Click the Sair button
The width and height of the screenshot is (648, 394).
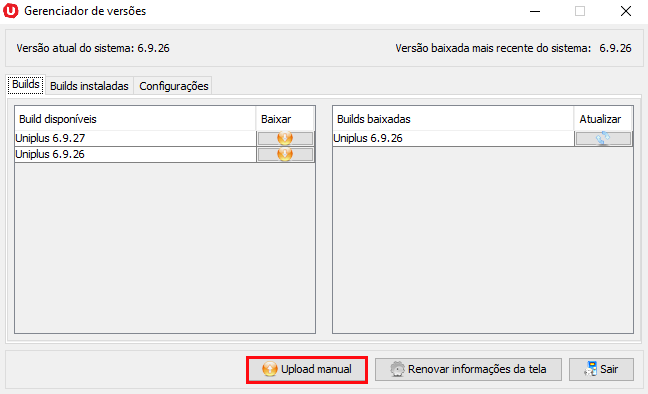point(601,369)
